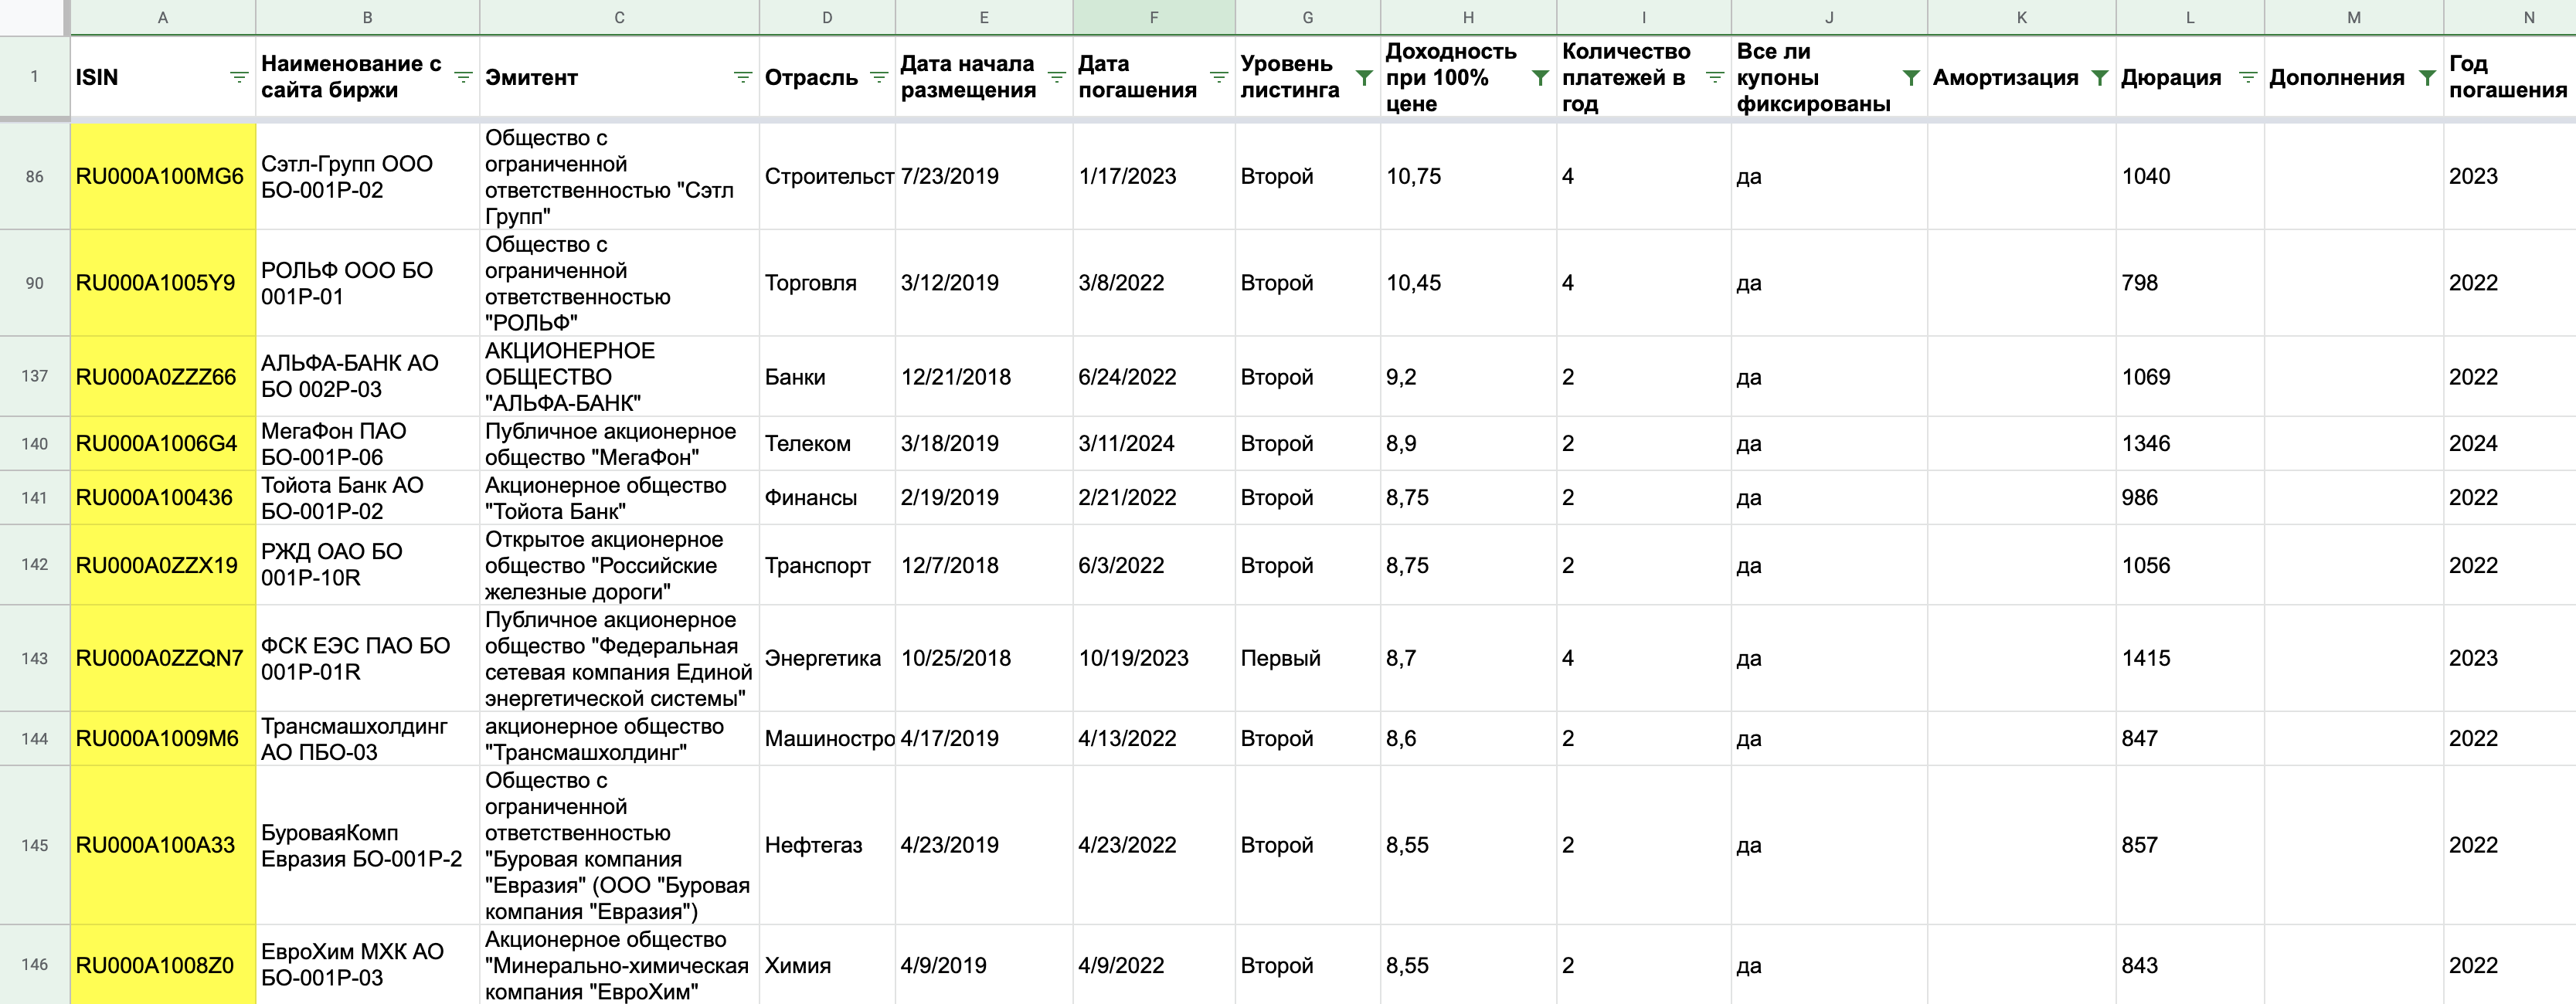Select row 143 header
Screen dimensions: 2576x1004
(x=35, y=658)
